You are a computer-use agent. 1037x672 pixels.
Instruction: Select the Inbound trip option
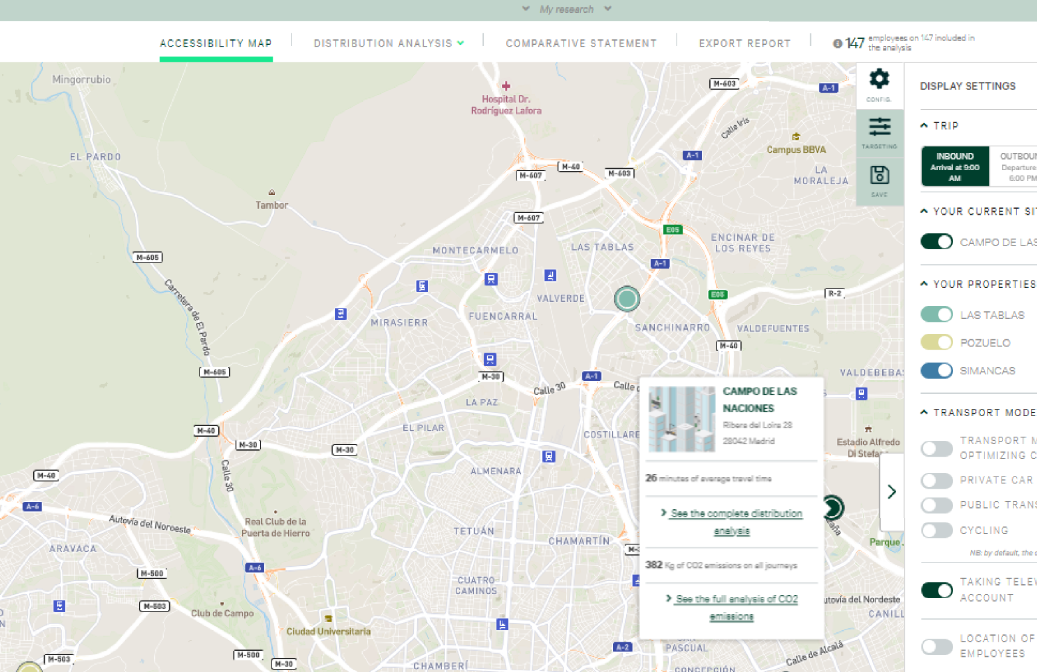[955, 166]
